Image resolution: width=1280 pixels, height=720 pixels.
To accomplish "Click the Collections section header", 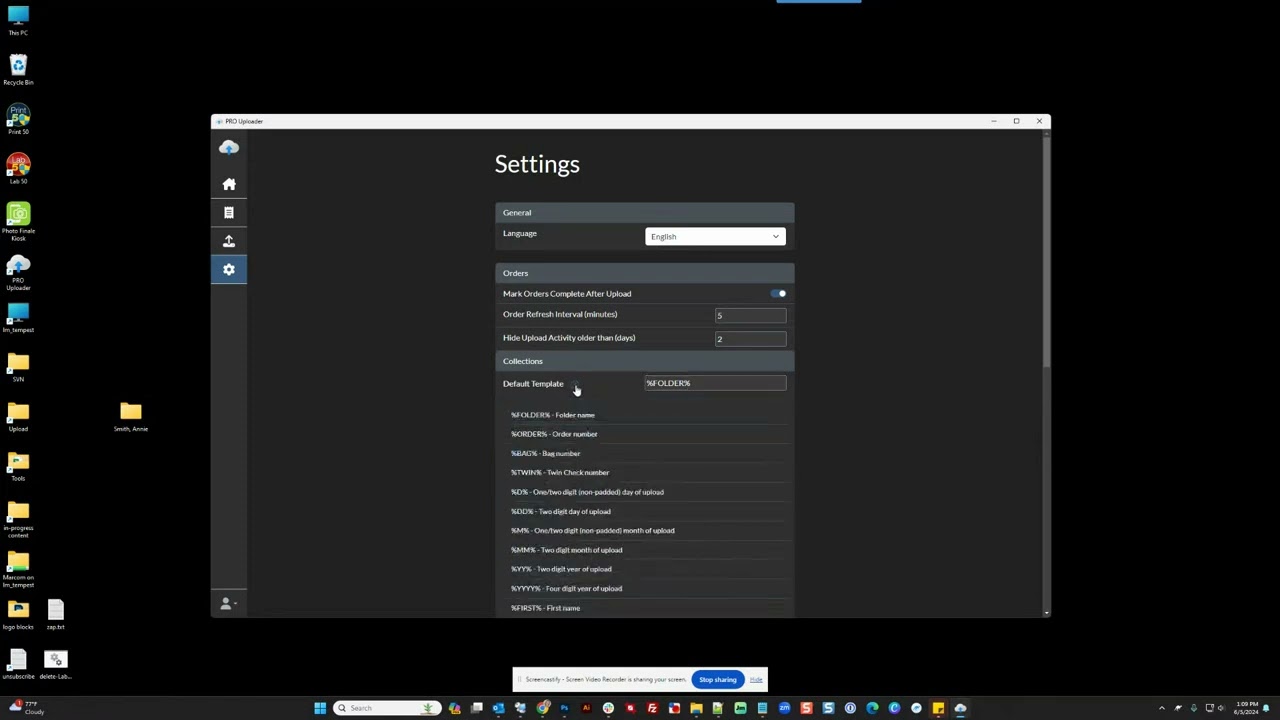I will coord(645,361).
